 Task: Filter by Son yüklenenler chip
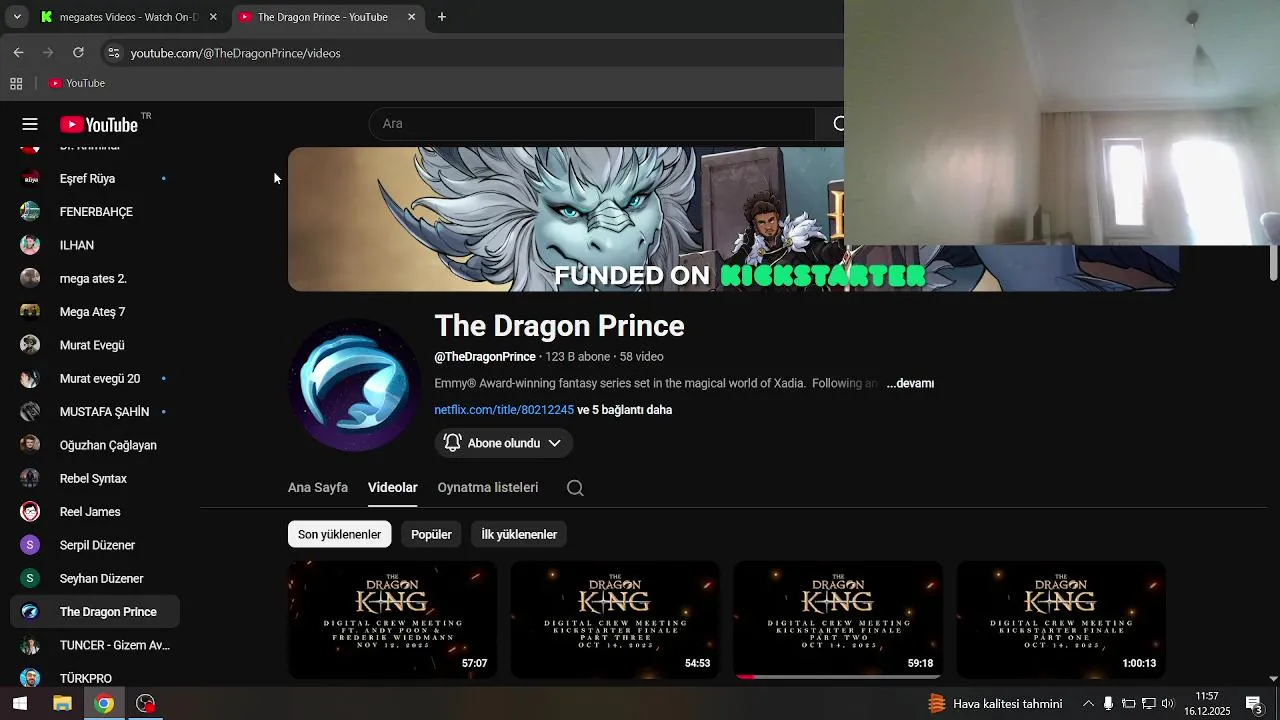tap(339, 534)
